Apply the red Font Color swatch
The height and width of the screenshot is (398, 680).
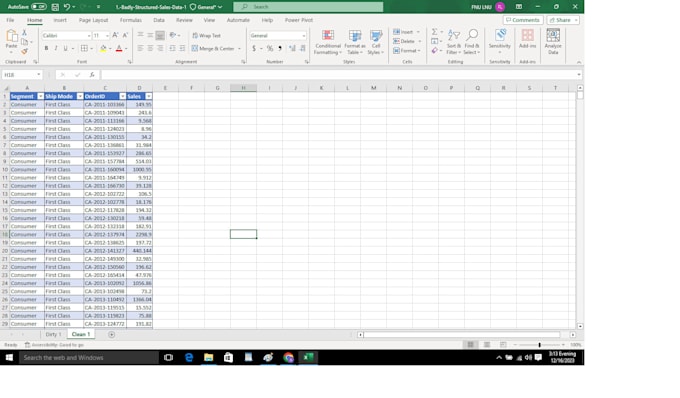[119, 48]
